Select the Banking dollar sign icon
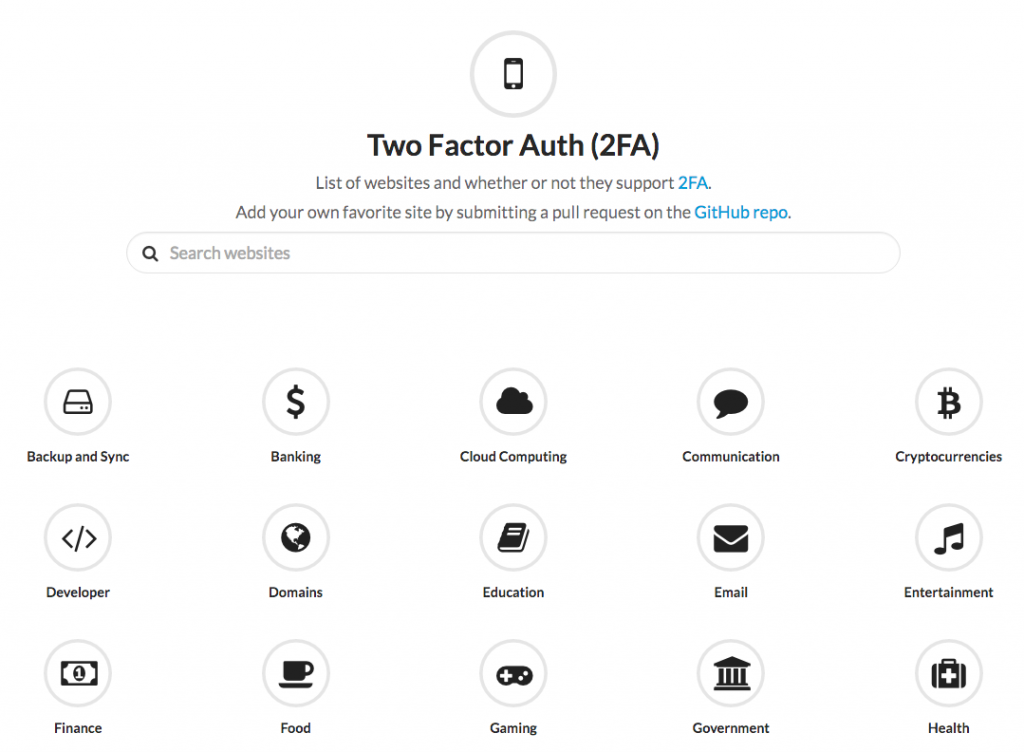This screenshot has width=1024, height=752. click(296, 401)
